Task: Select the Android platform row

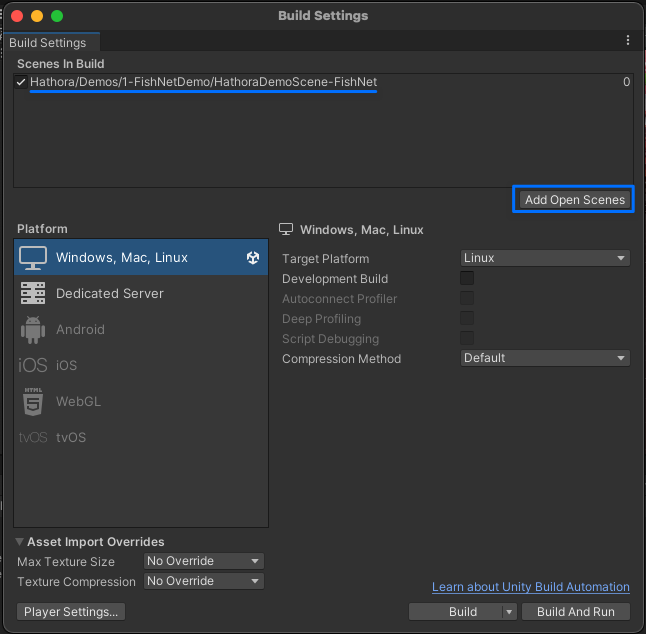Action: pos(141,330)
